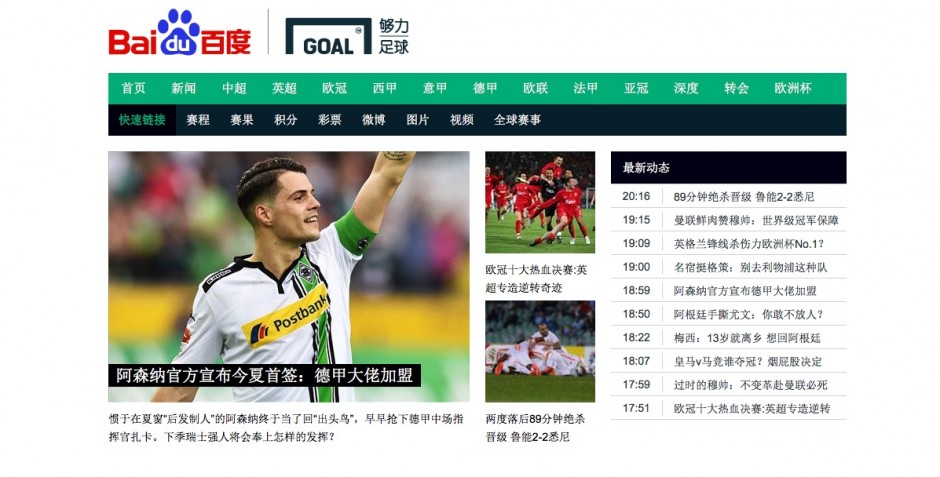This screenshot has width=940, height=477.
Task: Go to the 英超 section
Action: (284, 88)
